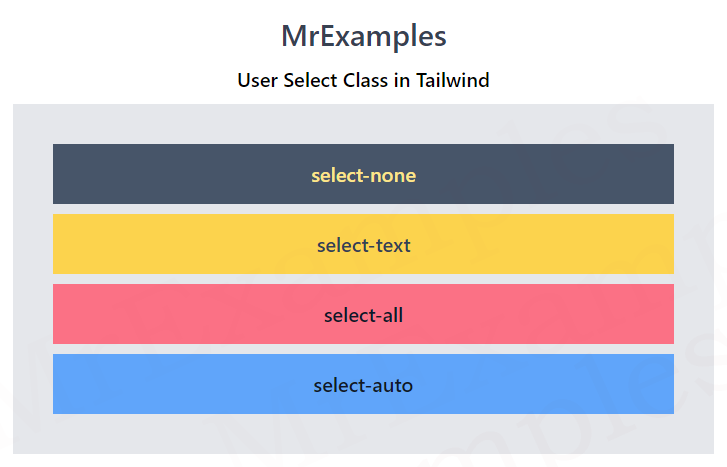This screenshot has width=727, height=467.
Task: Click the word 'Class' in the subtitle
Action: pyautogui.click(x=365, y=80)
